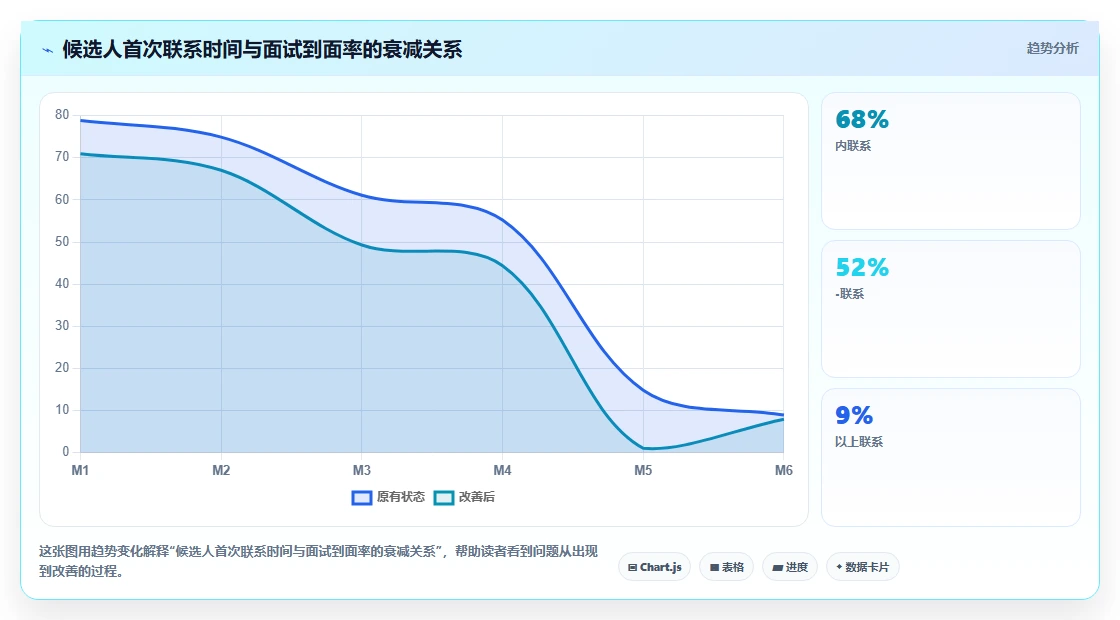Viewport: 1120px width, 620px height.
Task: Click the 趋势分析 label in header
Action: point(1052,49)
